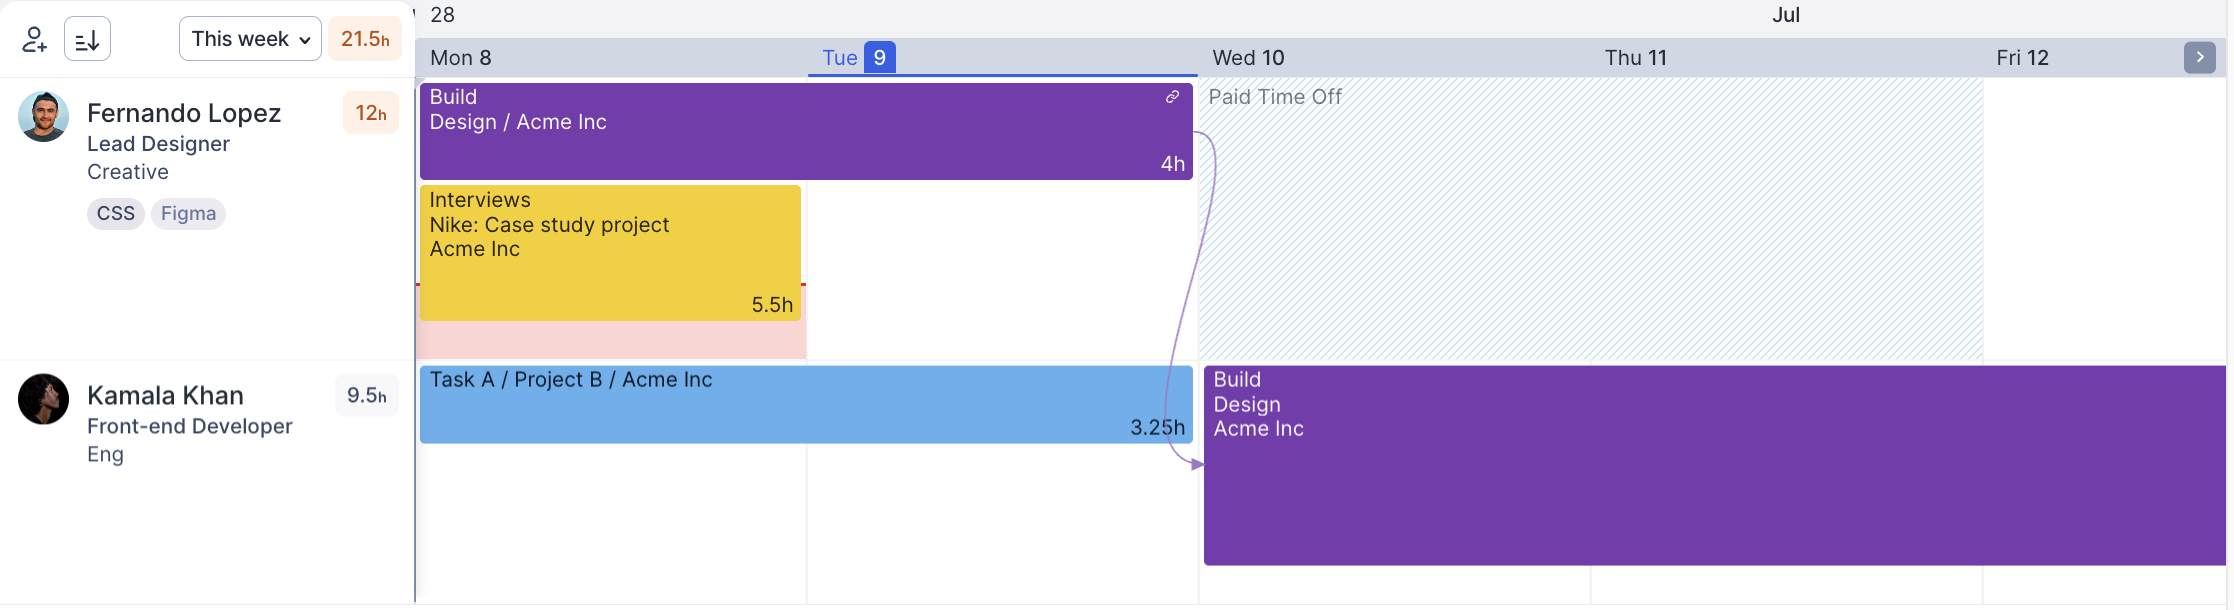
Task: Go to next week with arrow
Action: 2199,57
